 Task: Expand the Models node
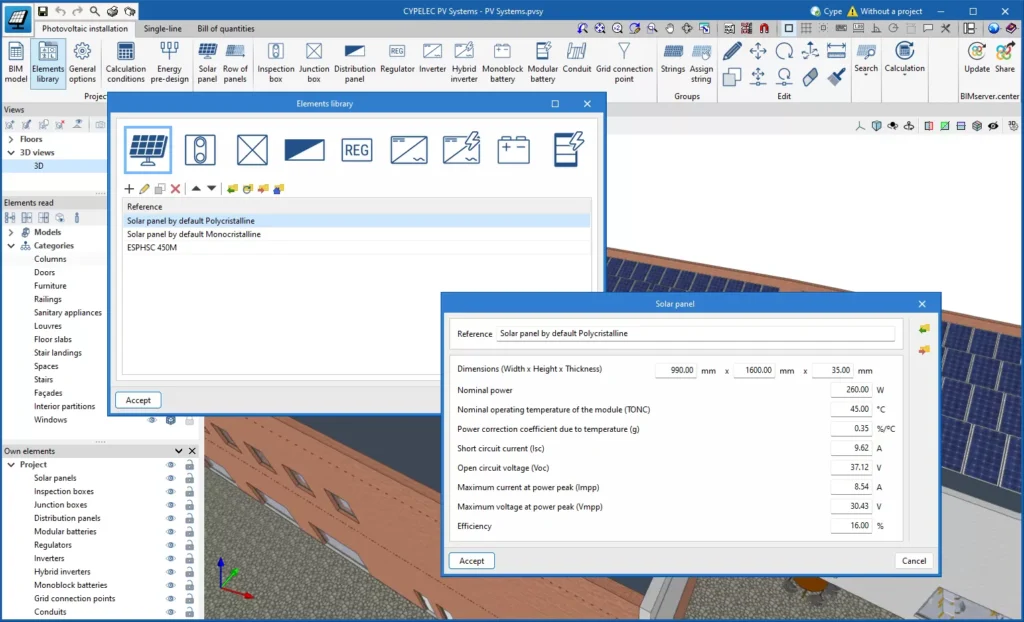pyautogui.click(x=10, y=232)
